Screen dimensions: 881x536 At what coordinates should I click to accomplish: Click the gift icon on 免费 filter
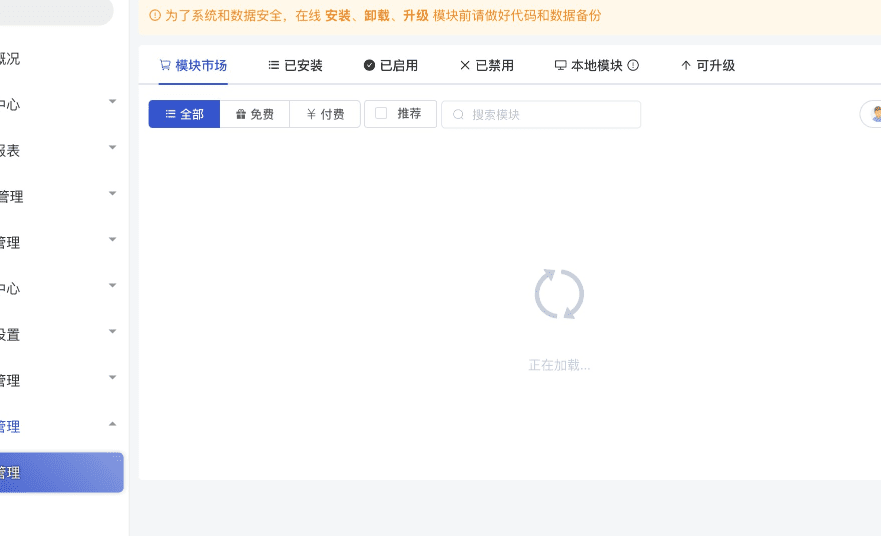(241, 115)
